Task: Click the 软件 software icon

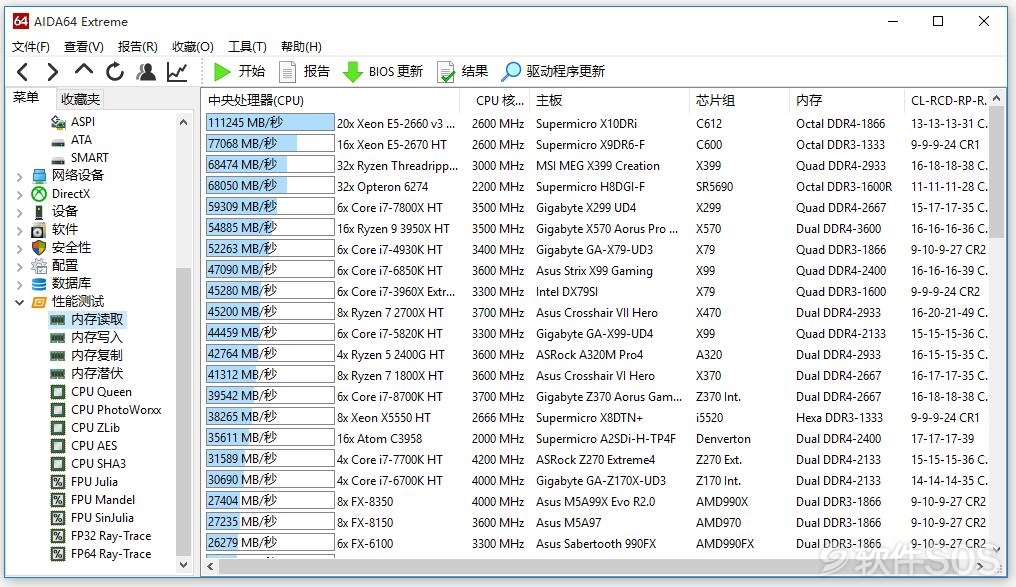Action: coord(39,230)
